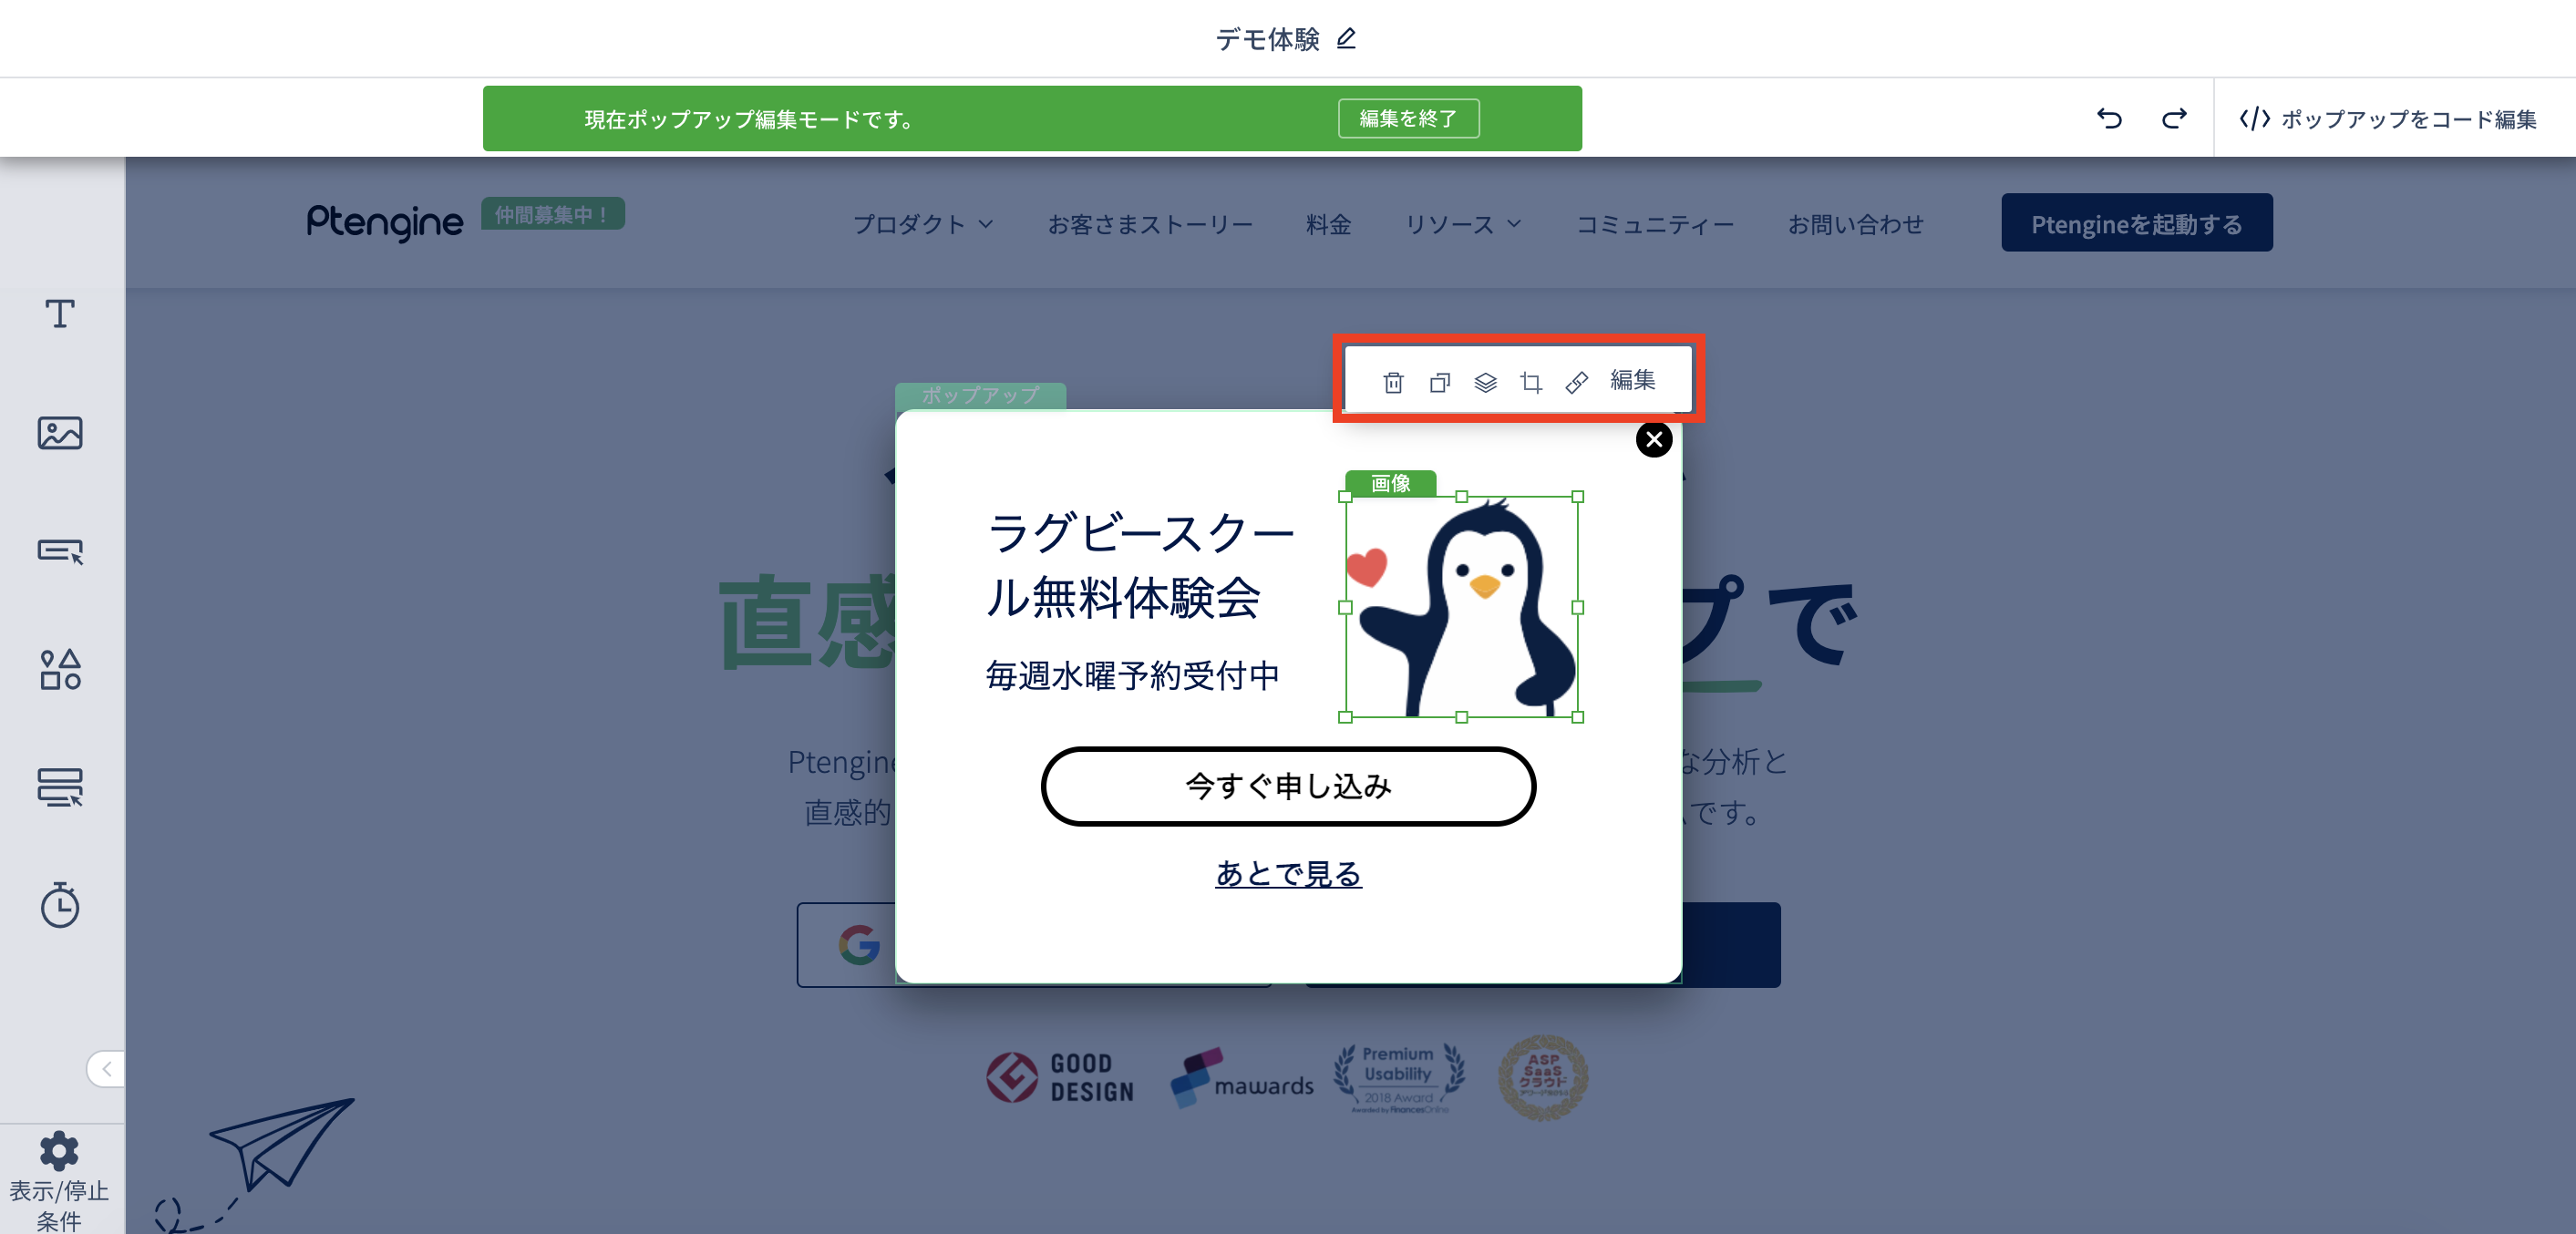Image resolution: width=2576 pixels, height=1234 pixels.
Task: Click the 画像 label on selected image
Action: [x=1390, y=483]
